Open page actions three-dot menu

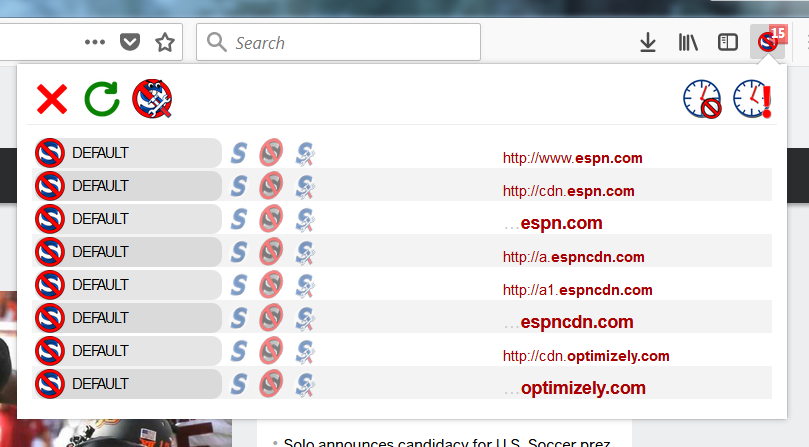click(x=95, y=42)
